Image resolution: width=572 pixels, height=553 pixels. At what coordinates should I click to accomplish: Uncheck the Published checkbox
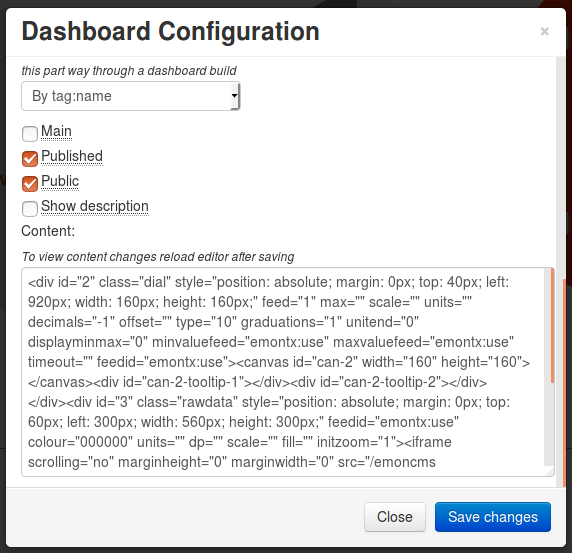click(30, 159)
